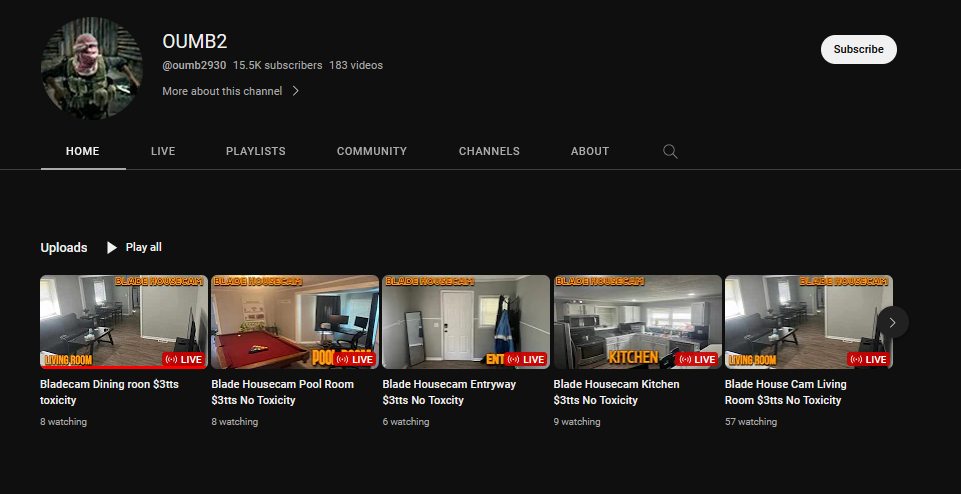Click LIVE badge on Entryway thumbnail
The width and height of the screenshot is (961, 494).
point(526,359)
